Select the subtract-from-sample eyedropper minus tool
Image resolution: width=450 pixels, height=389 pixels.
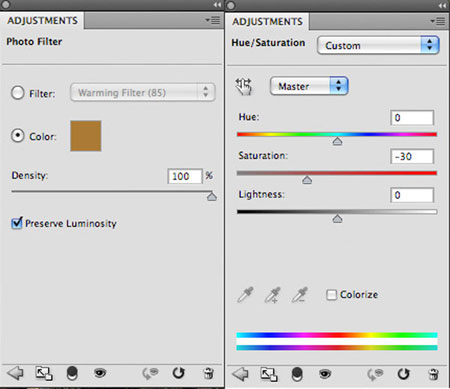(x=300, y=295)
